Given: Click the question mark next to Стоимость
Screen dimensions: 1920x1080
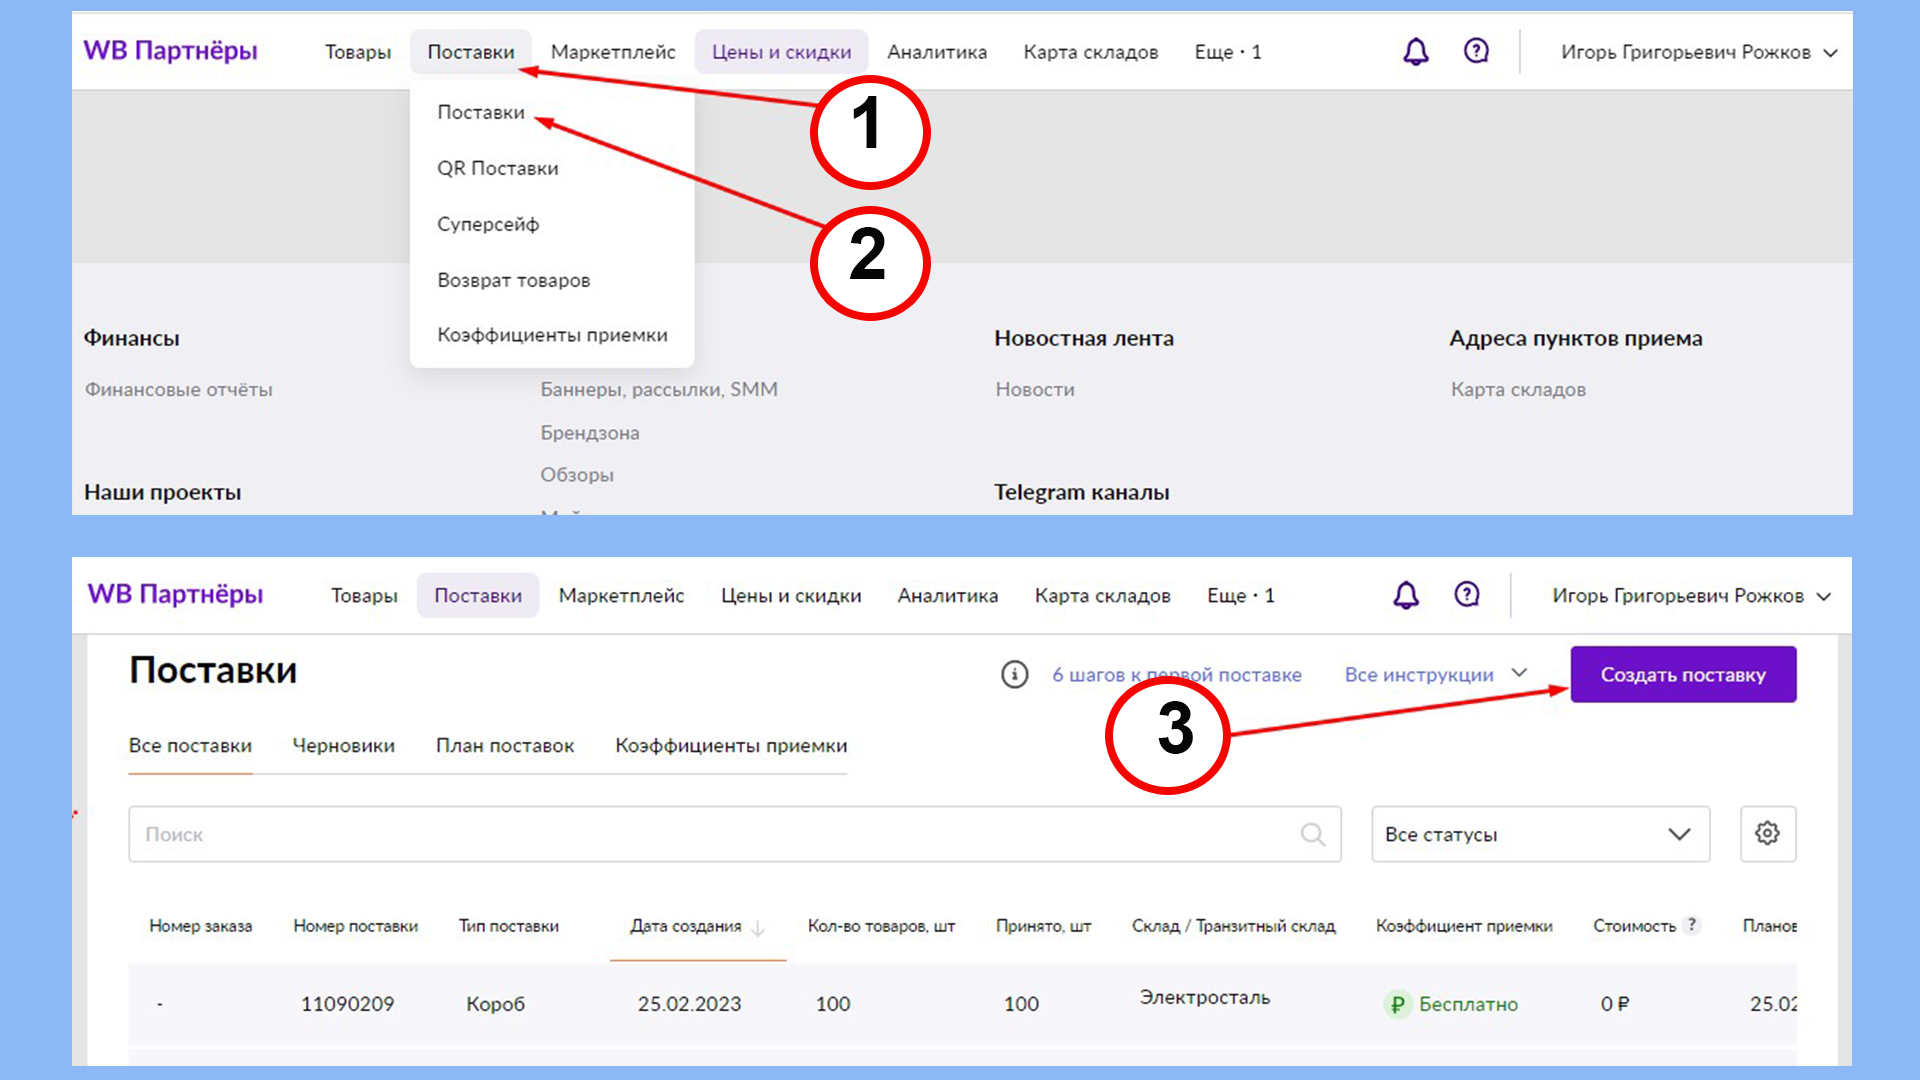Looking at the screenshot, I should point(1692,925).
